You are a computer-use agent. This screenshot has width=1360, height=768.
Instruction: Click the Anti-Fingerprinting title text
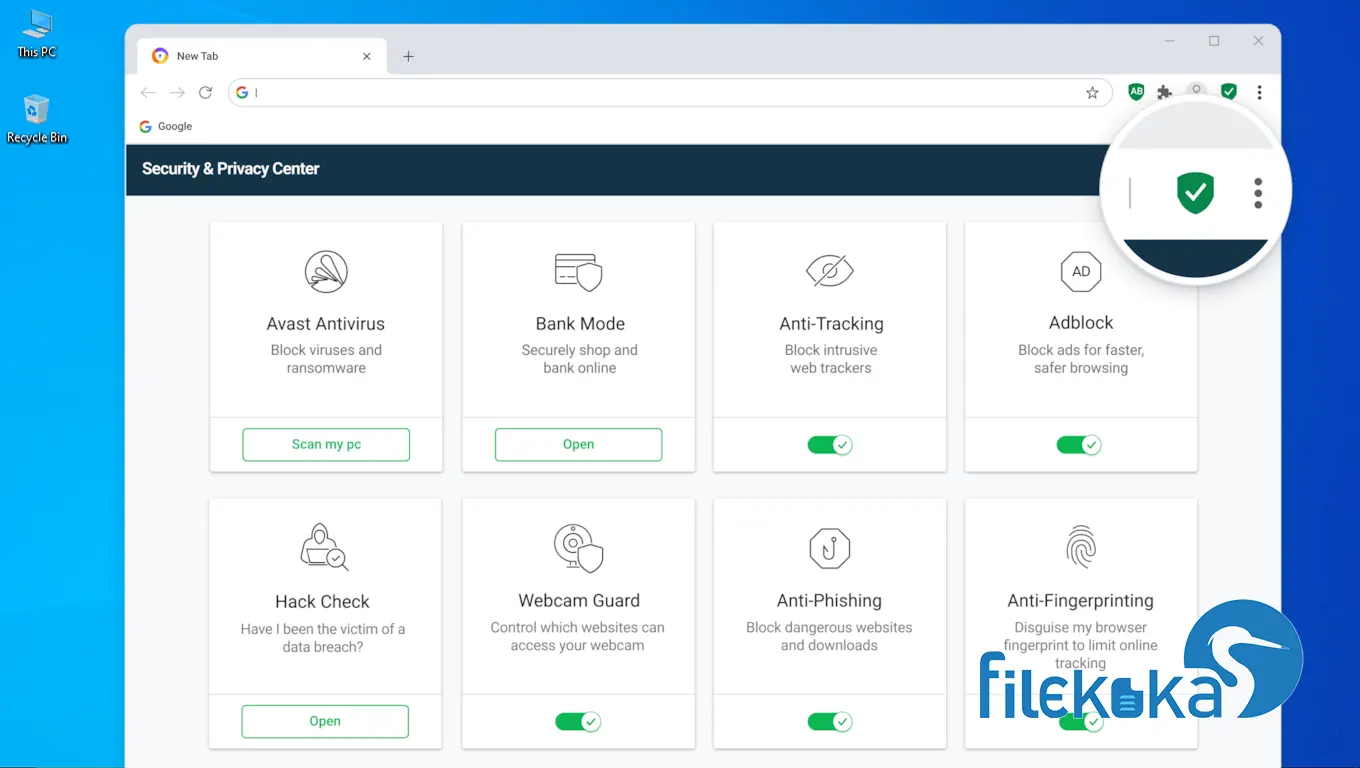(x=1080, y=601)
